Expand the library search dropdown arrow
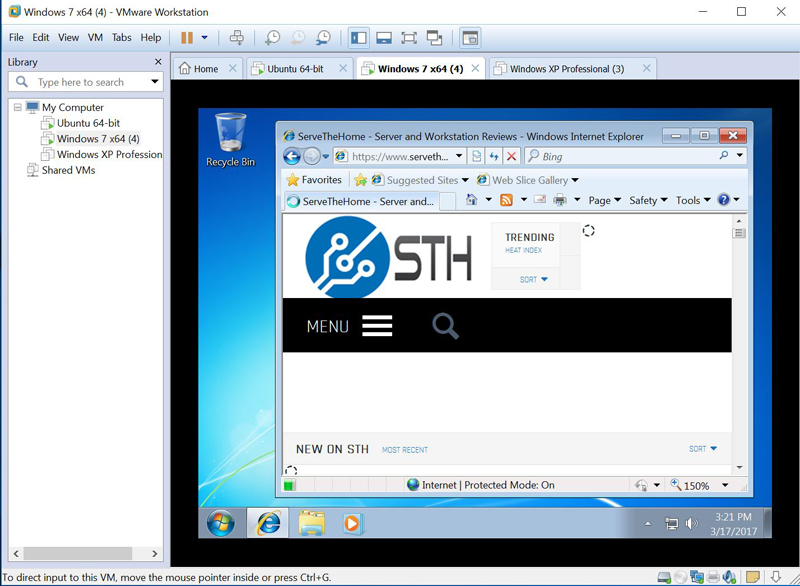Image resolution: width=800 pixels, height=586 pixels. pyautogui.click(x=155, y=82)
